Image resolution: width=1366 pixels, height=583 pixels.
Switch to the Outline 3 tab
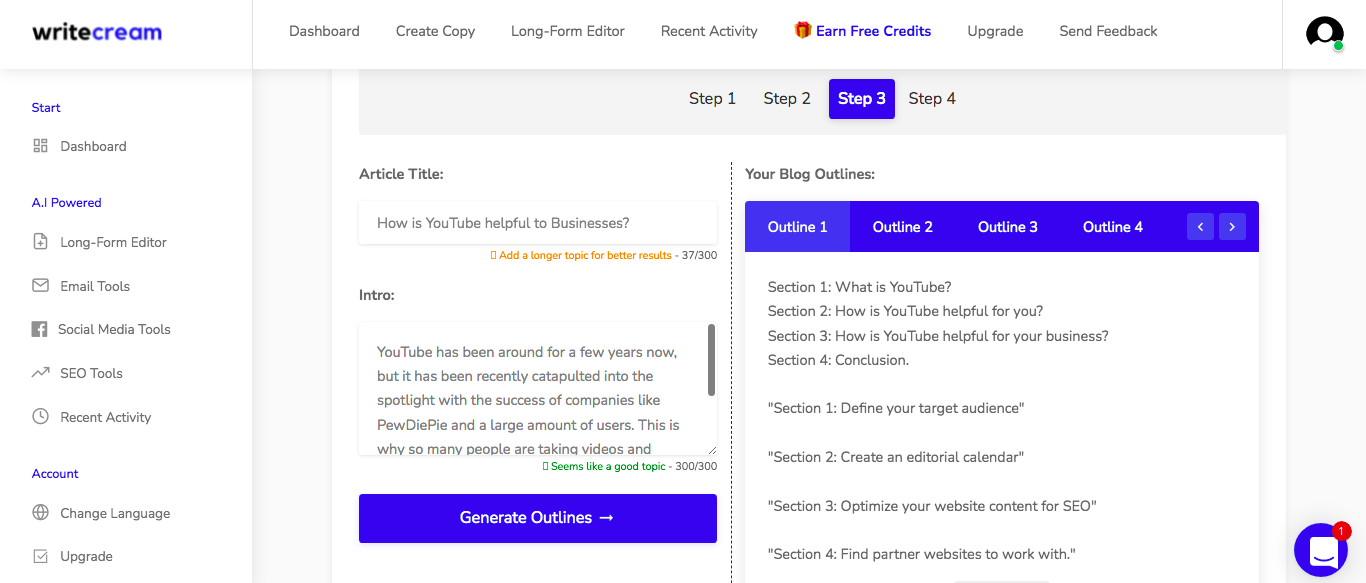pyautogui.click(x=1007, y=226)
